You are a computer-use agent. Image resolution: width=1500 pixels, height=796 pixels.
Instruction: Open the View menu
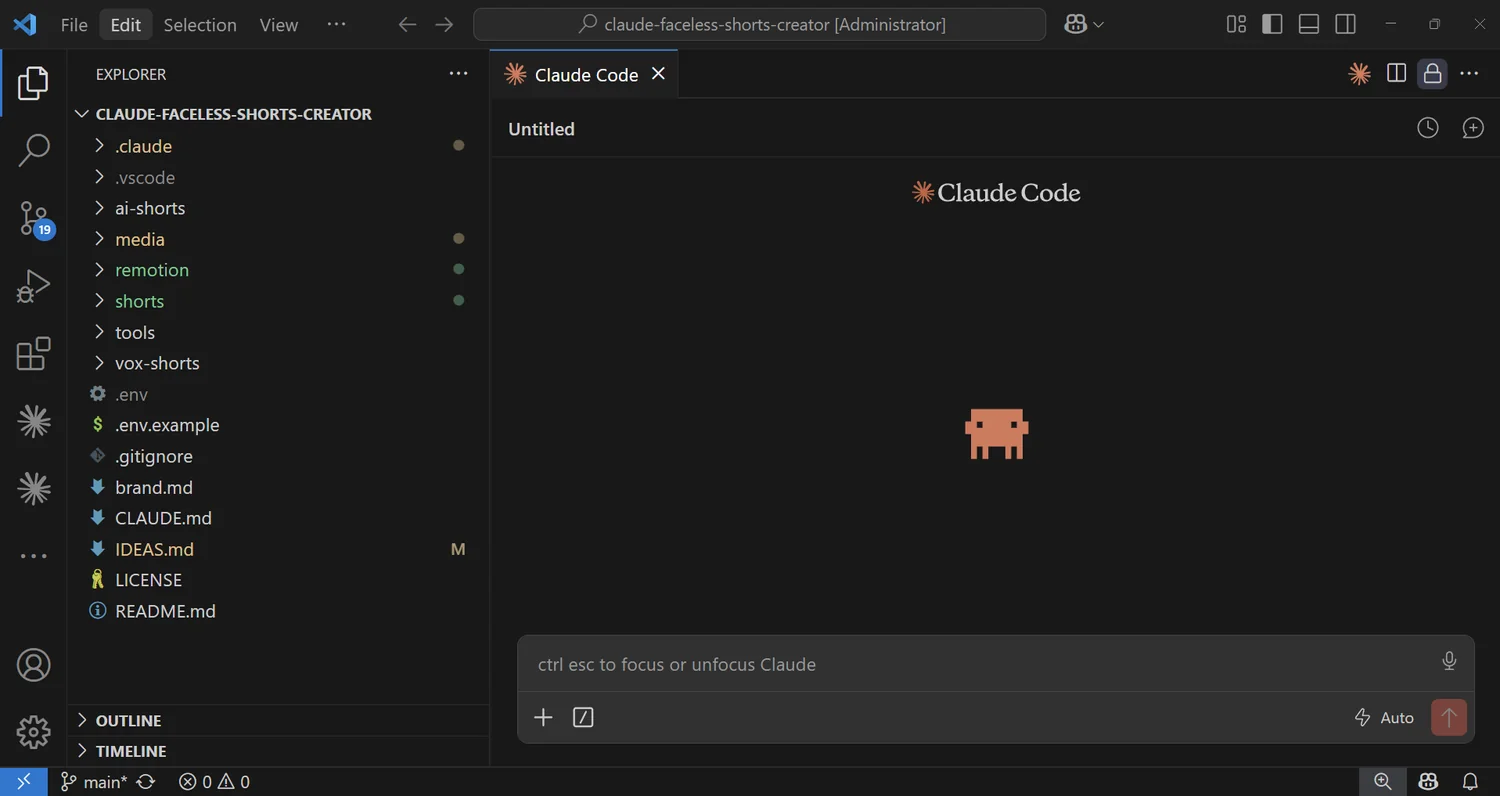pyautogui.click(x=278, y=24)
